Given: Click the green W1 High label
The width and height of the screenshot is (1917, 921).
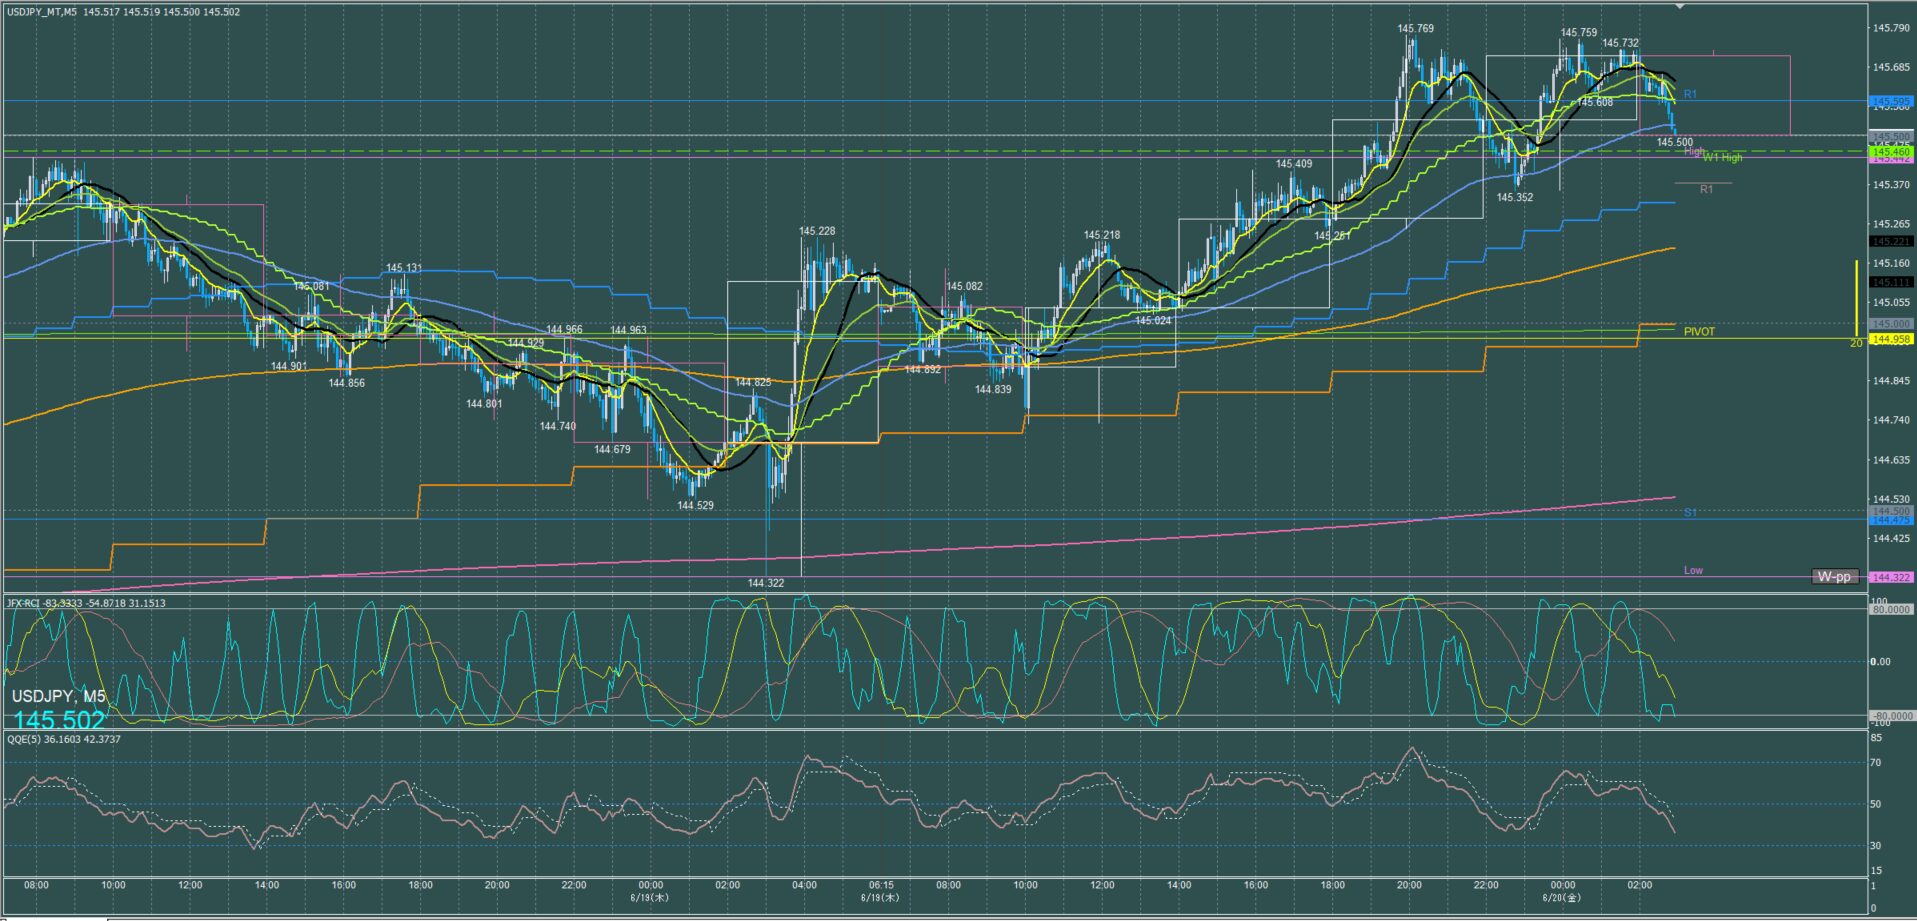Looking at the screenshot, I should coord(1722,158).
